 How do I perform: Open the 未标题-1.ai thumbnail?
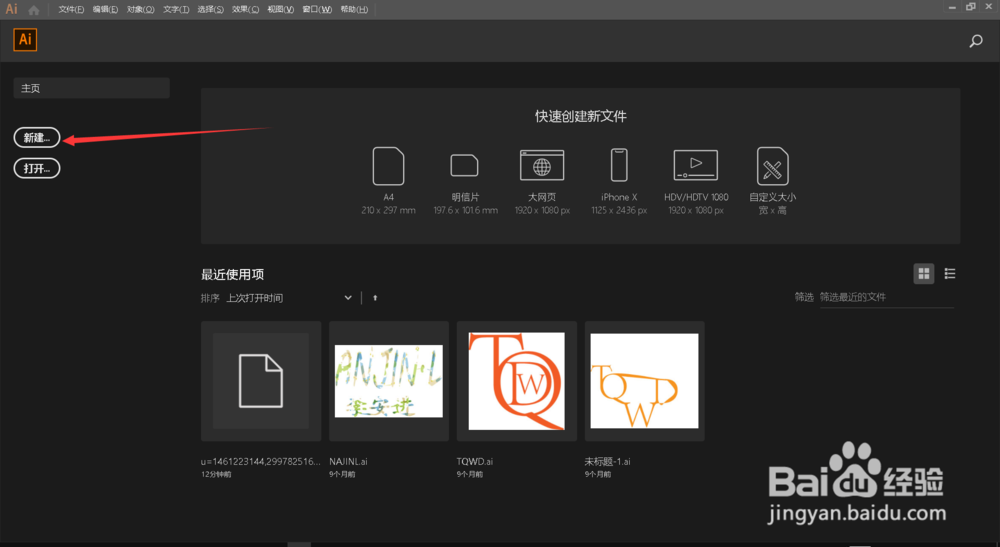click(x=645, y=381)
